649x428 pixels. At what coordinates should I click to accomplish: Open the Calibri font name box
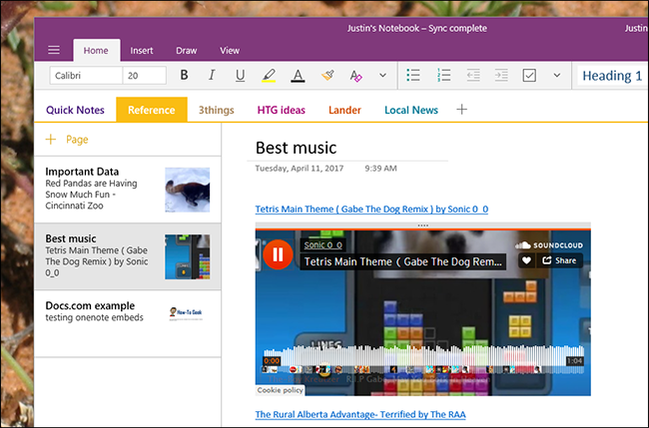pyautogui.click(x=85, y=75)
